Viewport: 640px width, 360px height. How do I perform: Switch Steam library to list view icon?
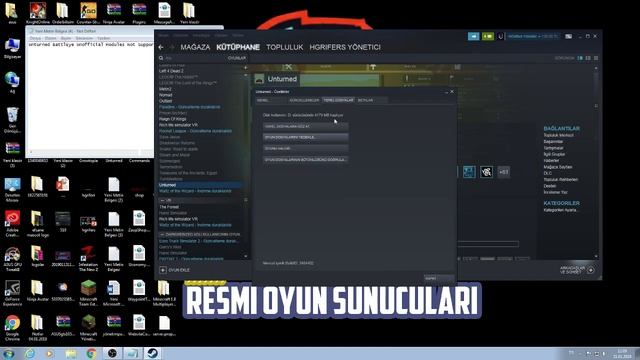pyautogui.click(x=588, y=58)
